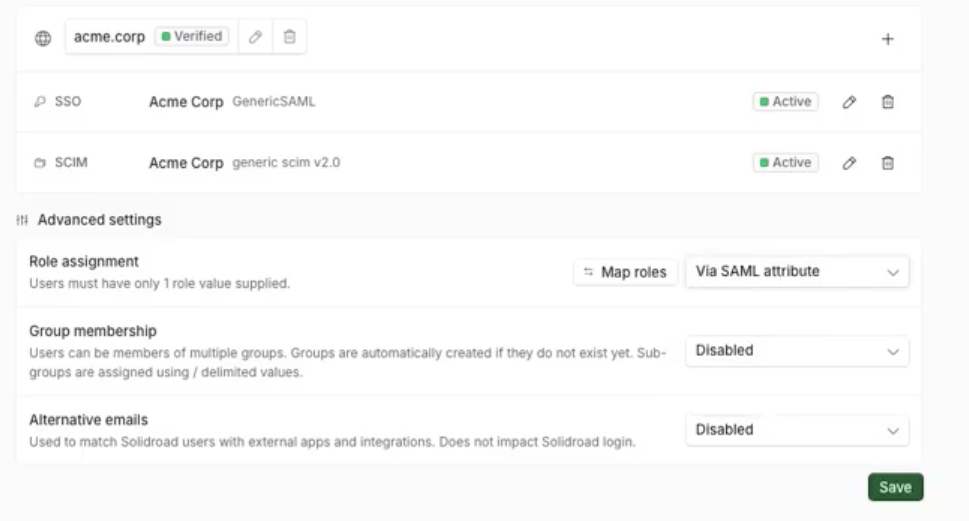Click the SCIM row label
The width and height of the screenshot is (969, 521).
pos(71,163)
